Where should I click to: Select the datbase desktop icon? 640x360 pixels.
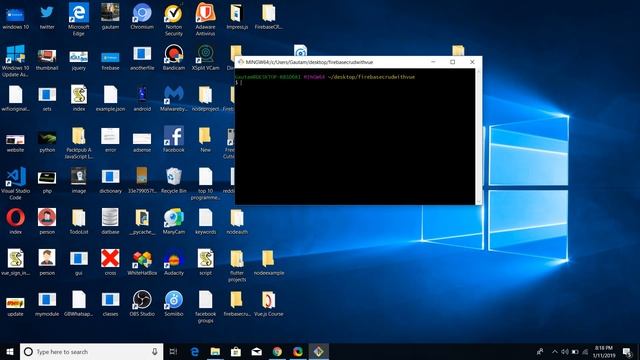click(x=110, y=221)
